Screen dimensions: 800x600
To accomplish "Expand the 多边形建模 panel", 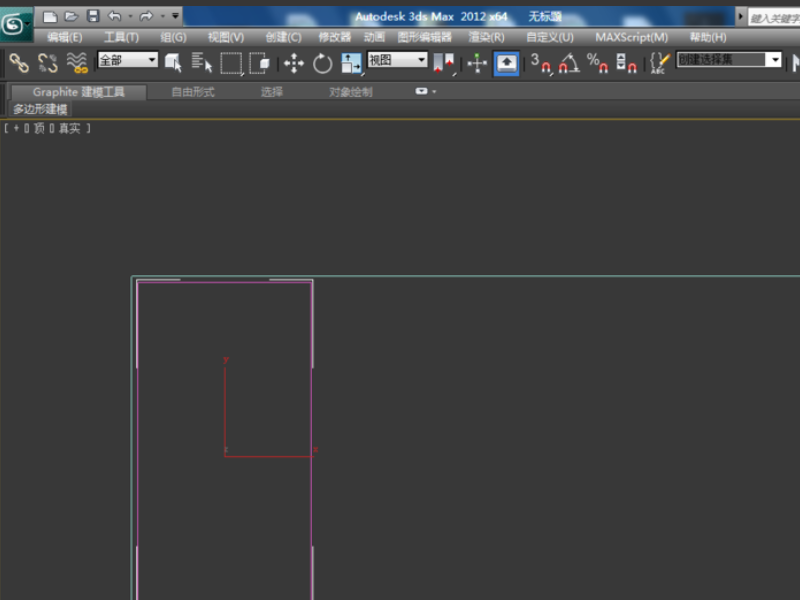I will coord(40,109).
